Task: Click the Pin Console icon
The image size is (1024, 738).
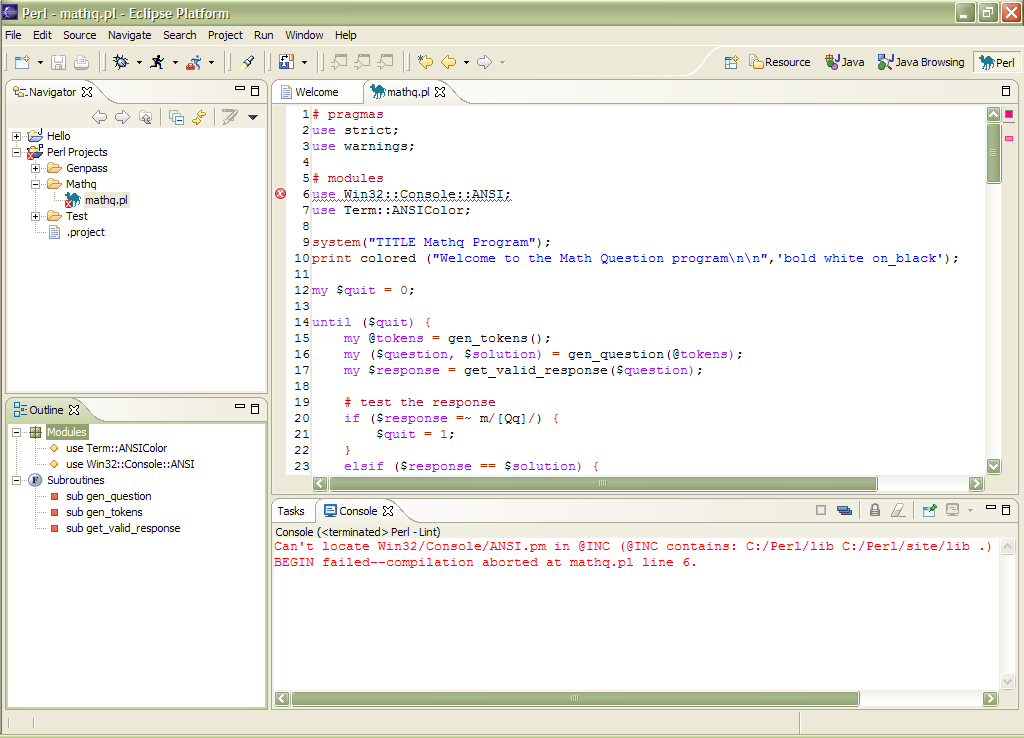Action: (x=929, y=510)
